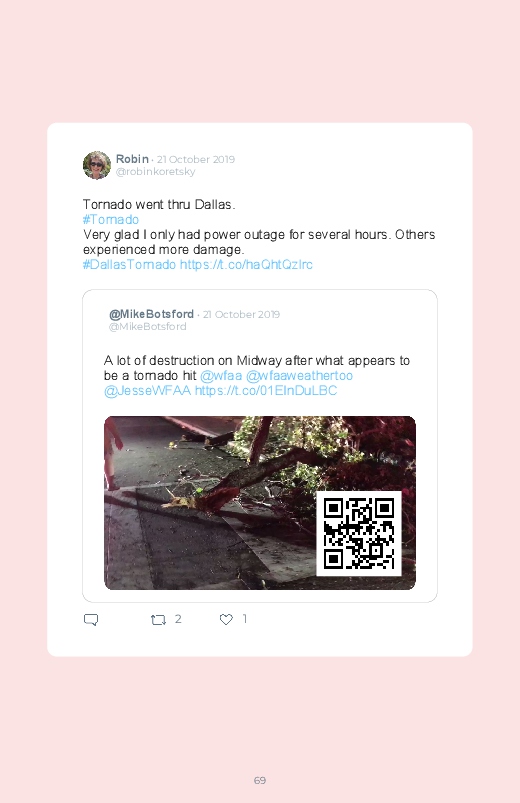Open Robin's profile avatar photo
This screenshot has width=520, height=803.
click(x=97, y=165)
